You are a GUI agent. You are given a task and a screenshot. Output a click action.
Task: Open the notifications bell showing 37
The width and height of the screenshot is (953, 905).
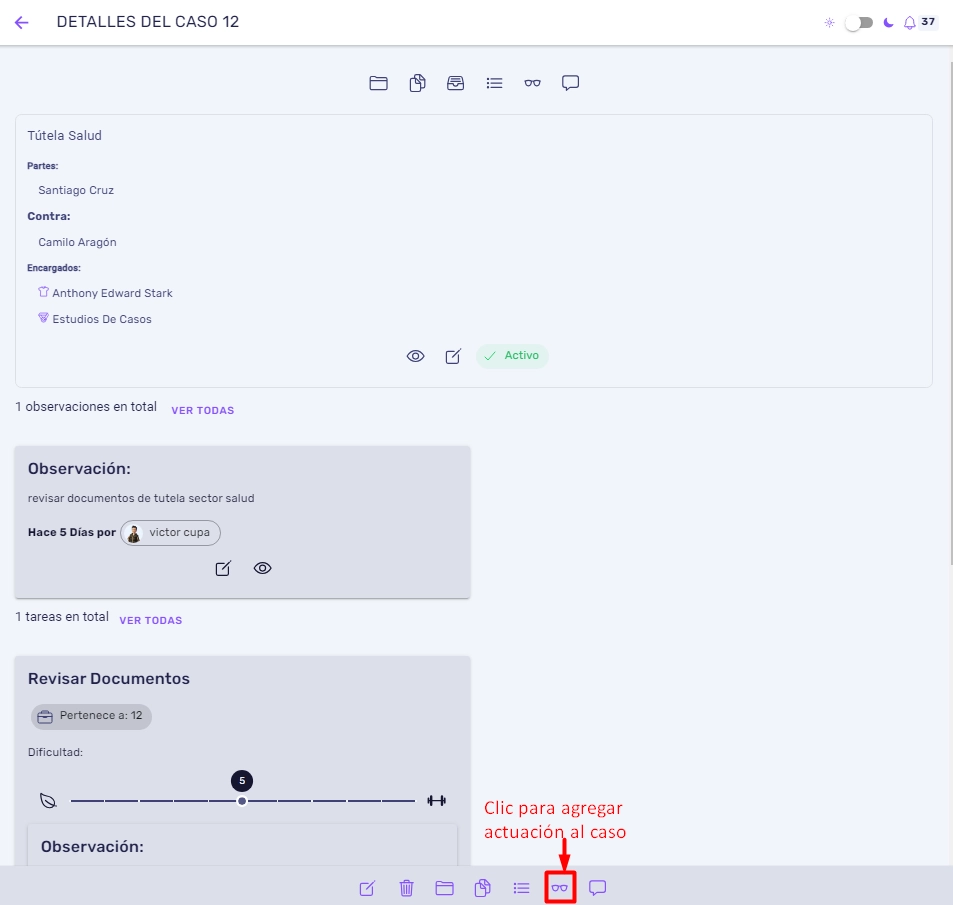(x=909, y=23)
